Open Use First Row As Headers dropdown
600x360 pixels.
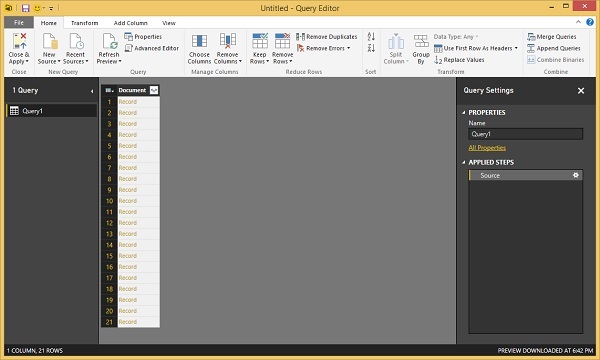[x=517, y=48]
